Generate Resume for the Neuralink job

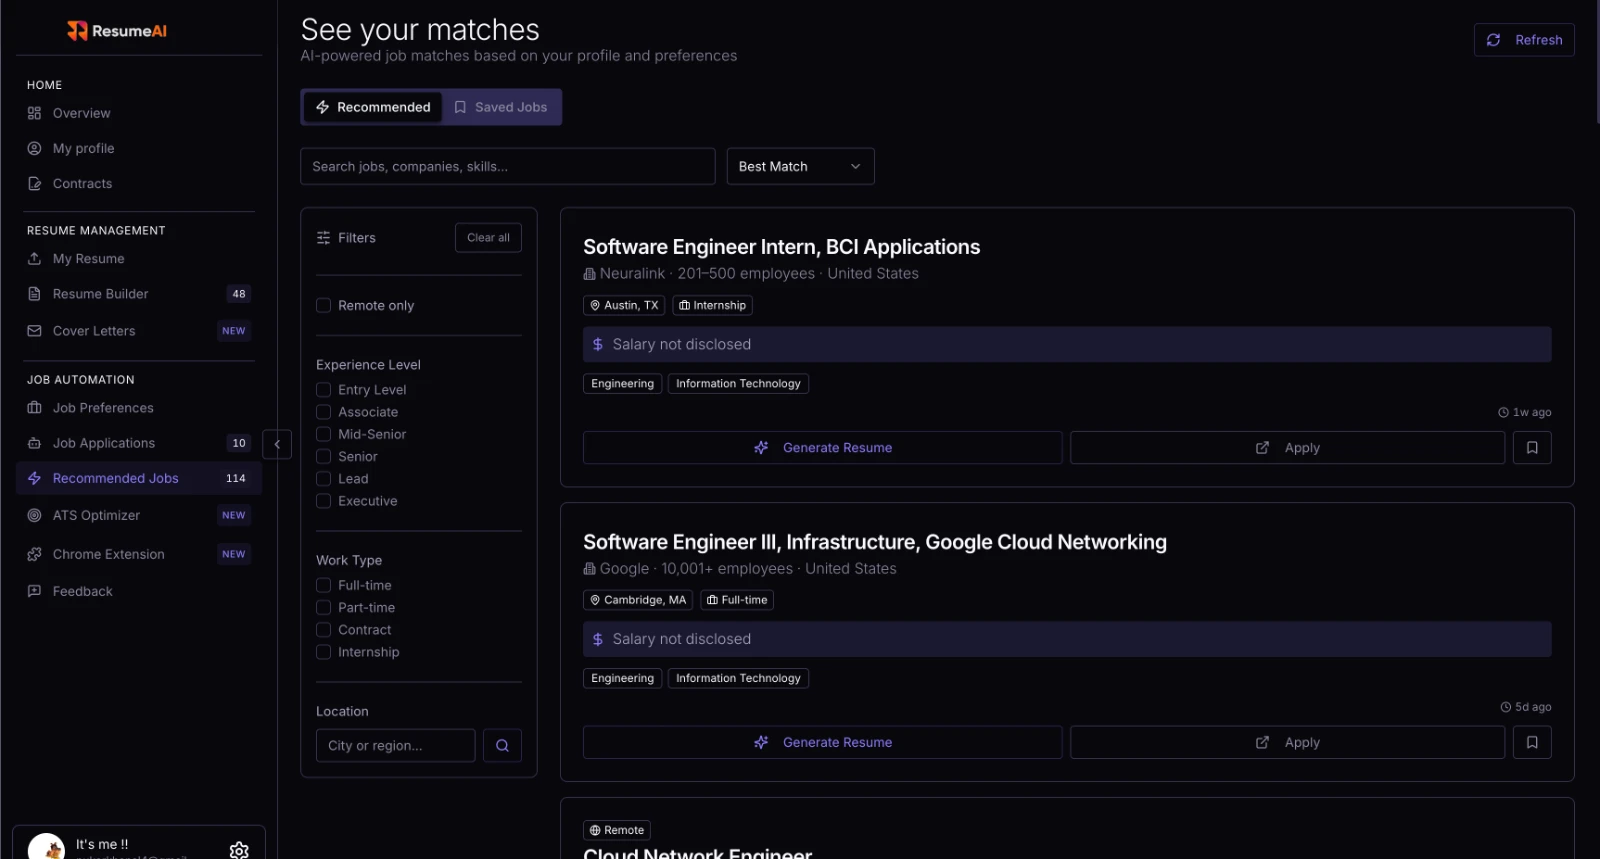[x=822, y=448]
